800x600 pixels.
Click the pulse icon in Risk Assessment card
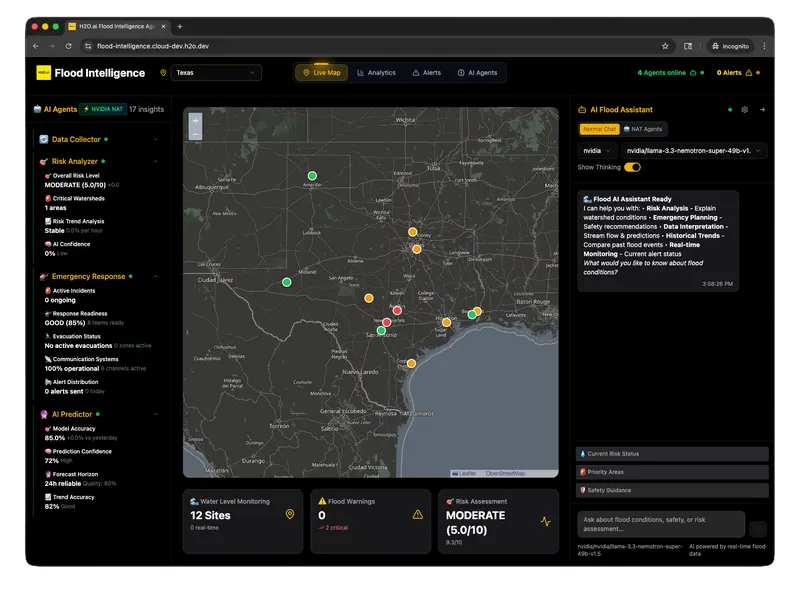545,521
